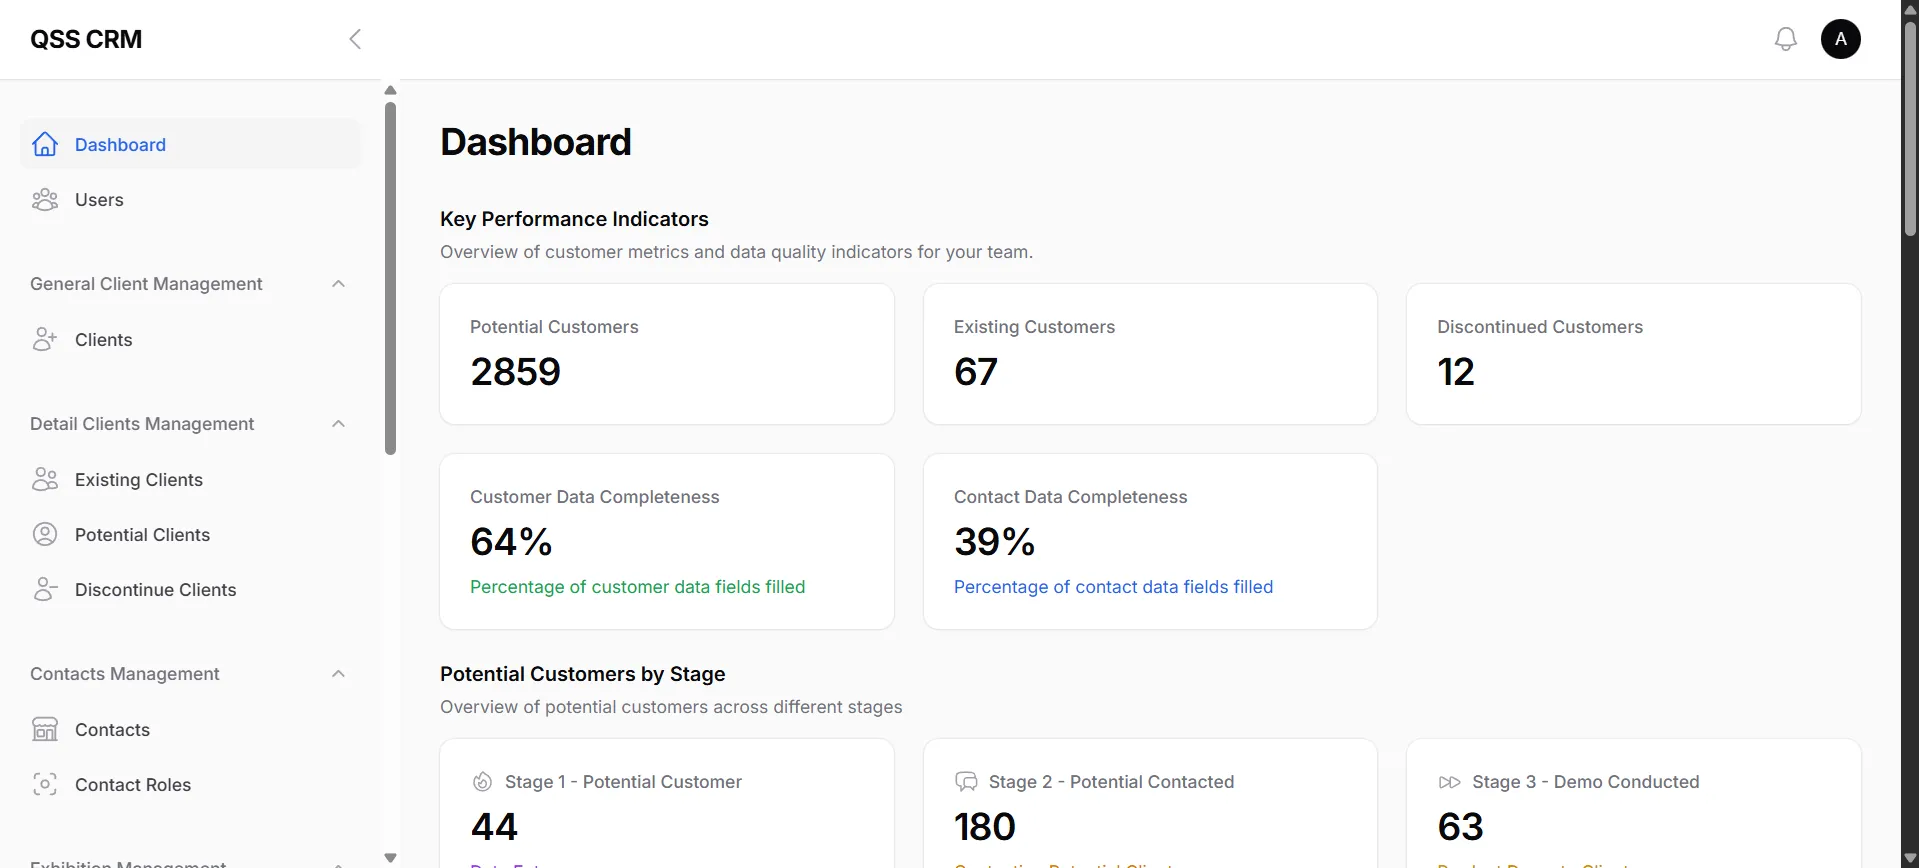This screenshot has width=1919, height=868.
Task: Select the Dashboard home icon
Action: click(45, 143)
